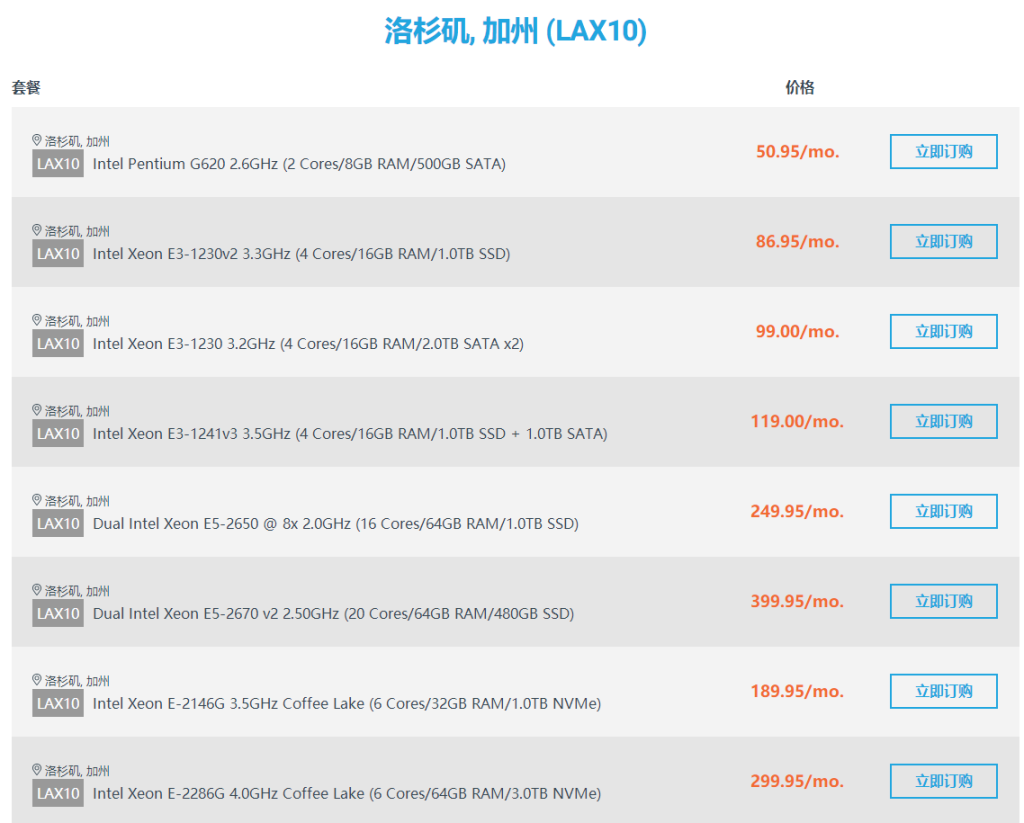The image size is (1024, 823).
Task: Order the Intel Pentium G620 50.95/mo. plan
Action: [943, 152]
